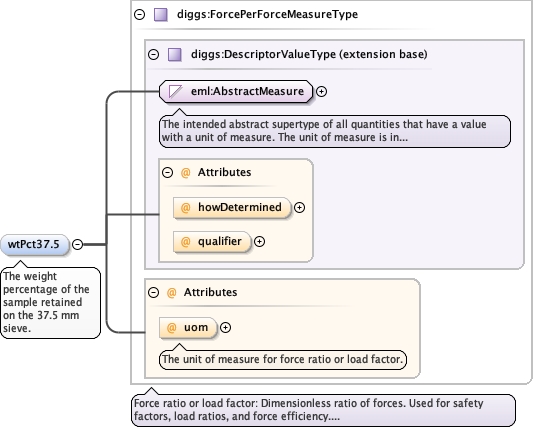Click the @ icon of the qualifier attribute

[186, 242]
